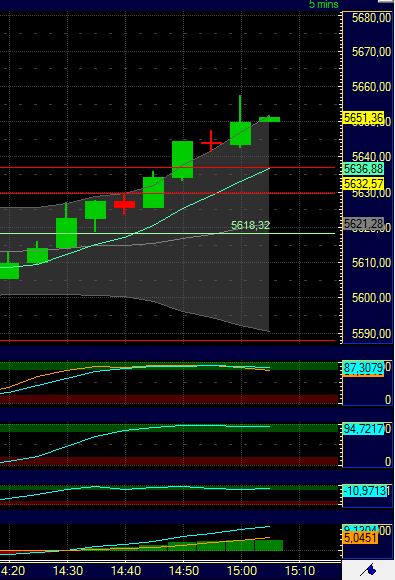Click the 14:30 time axis label
Image resolution: width=395 pixels, height=580 pixels.
[x=68, y=571]
